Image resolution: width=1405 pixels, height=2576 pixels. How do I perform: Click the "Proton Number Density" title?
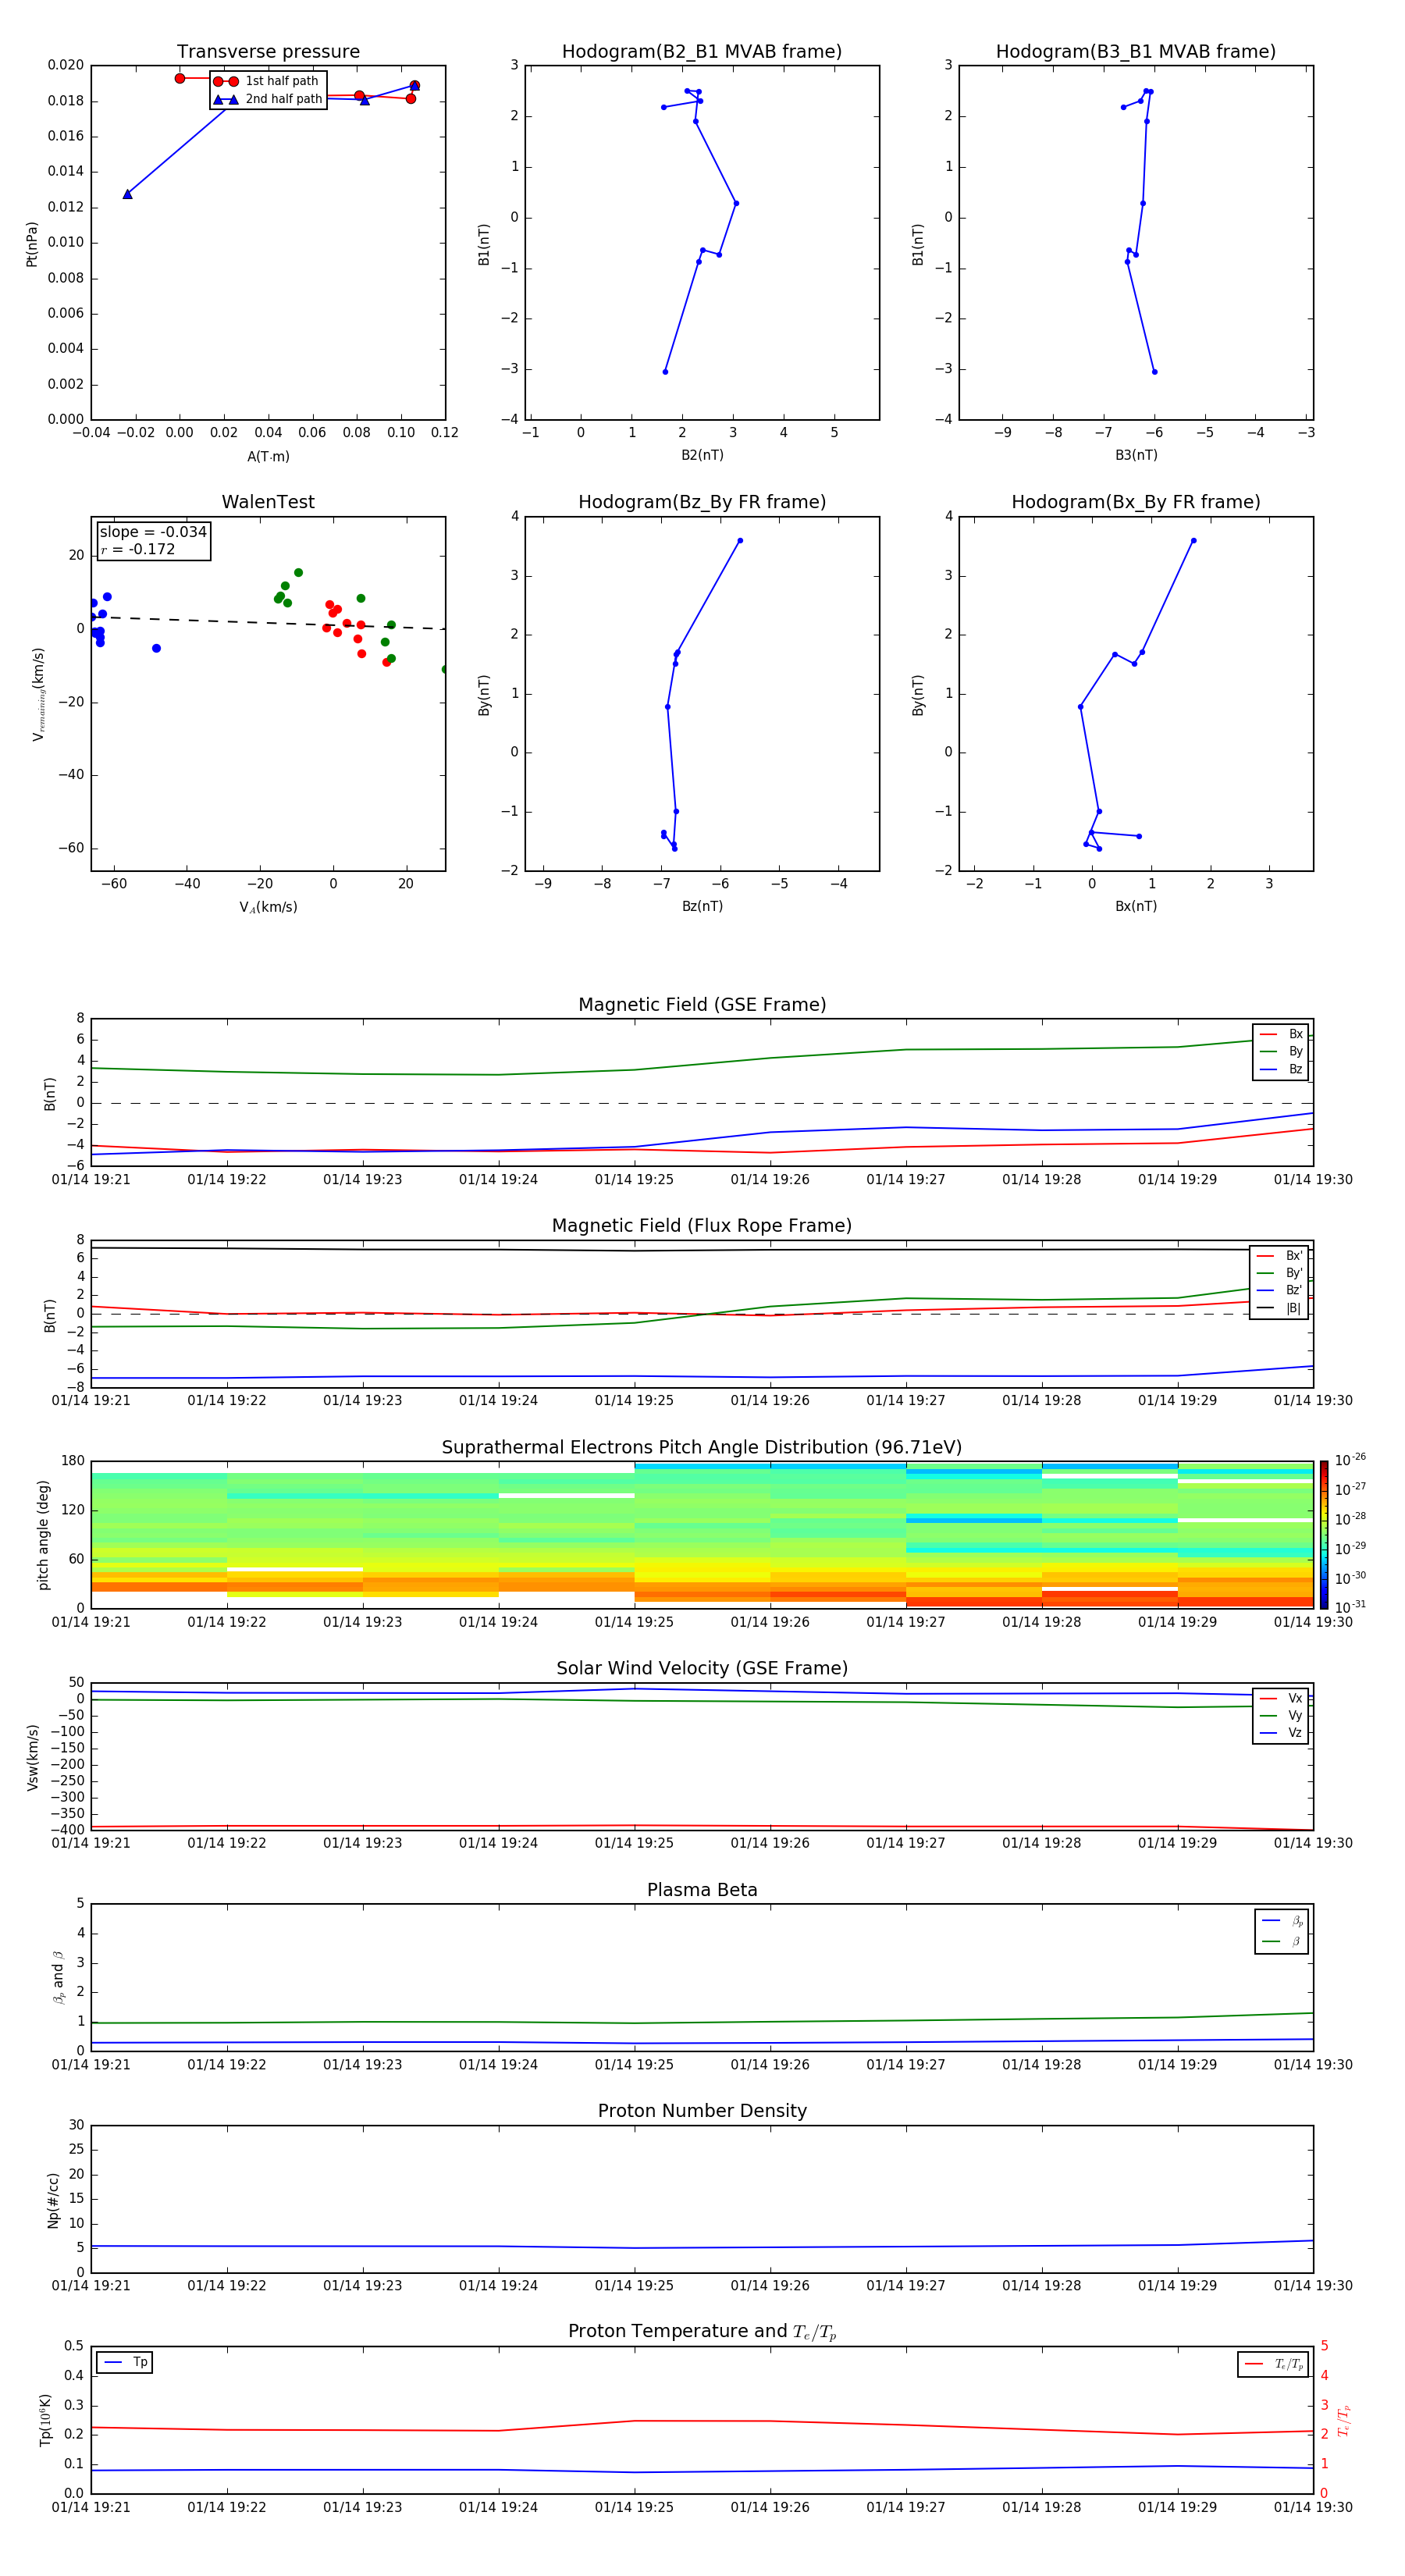[702, 2112]
